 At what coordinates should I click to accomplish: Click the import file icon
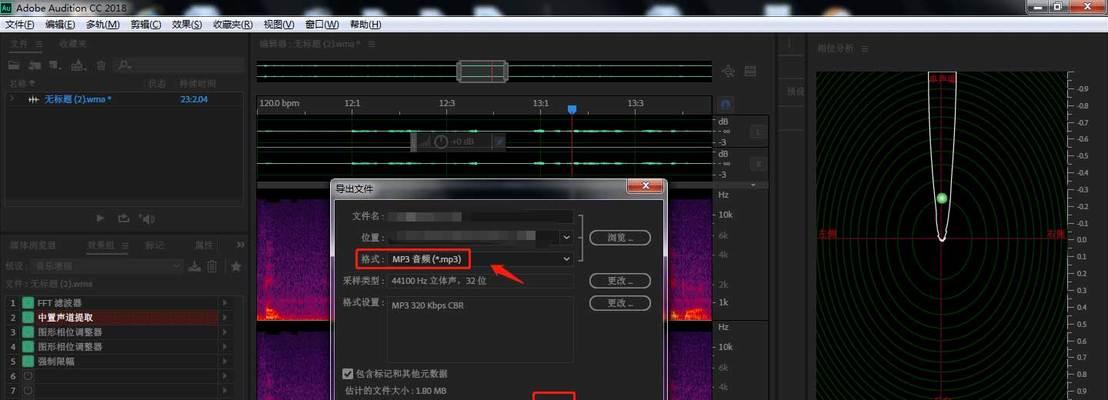[35, 65]
